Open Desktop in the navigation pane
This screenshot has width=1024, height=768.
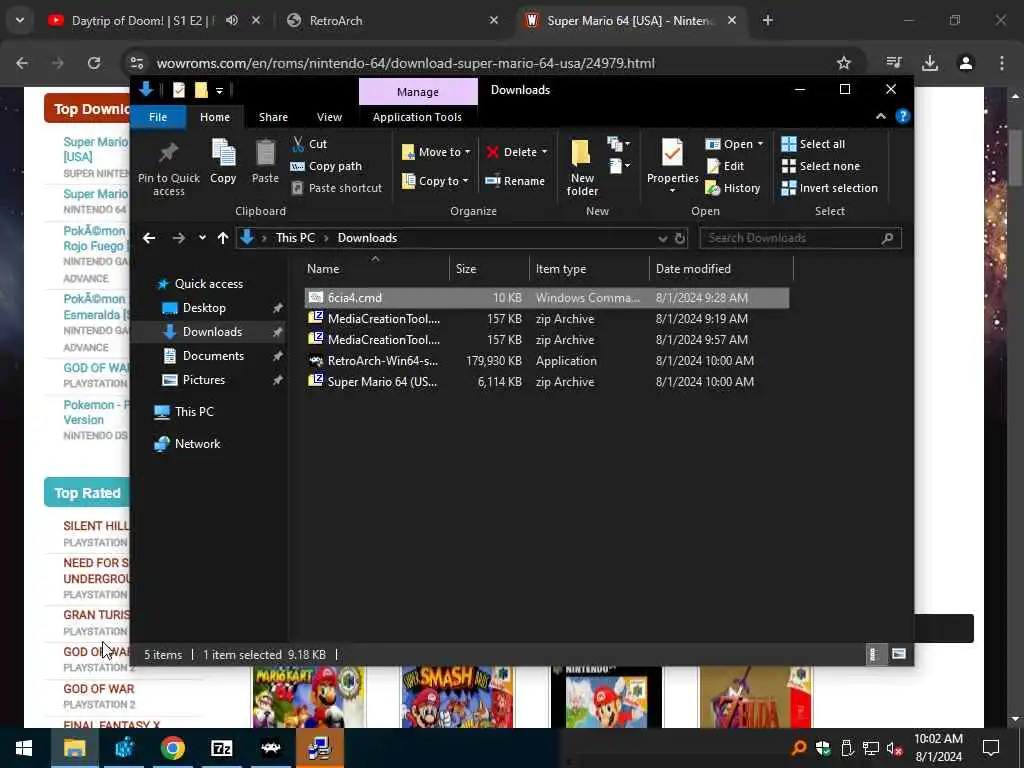click(204, 308)
